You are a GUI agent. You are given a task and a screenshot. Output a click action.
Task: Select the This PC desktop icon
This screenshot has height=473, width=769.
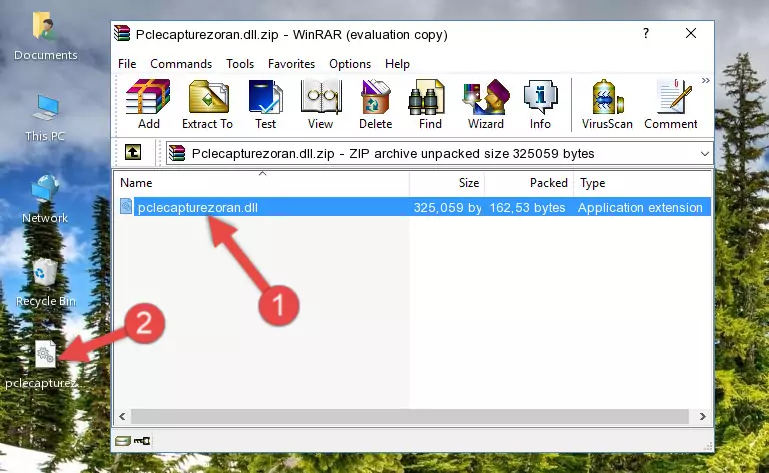[45, 118]
